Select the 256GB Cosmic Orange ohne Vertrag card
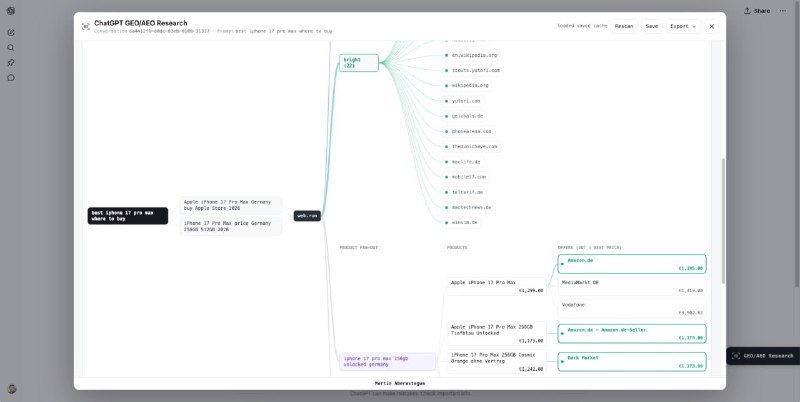This screenshot has height=402, width=800. pos(496,362)
